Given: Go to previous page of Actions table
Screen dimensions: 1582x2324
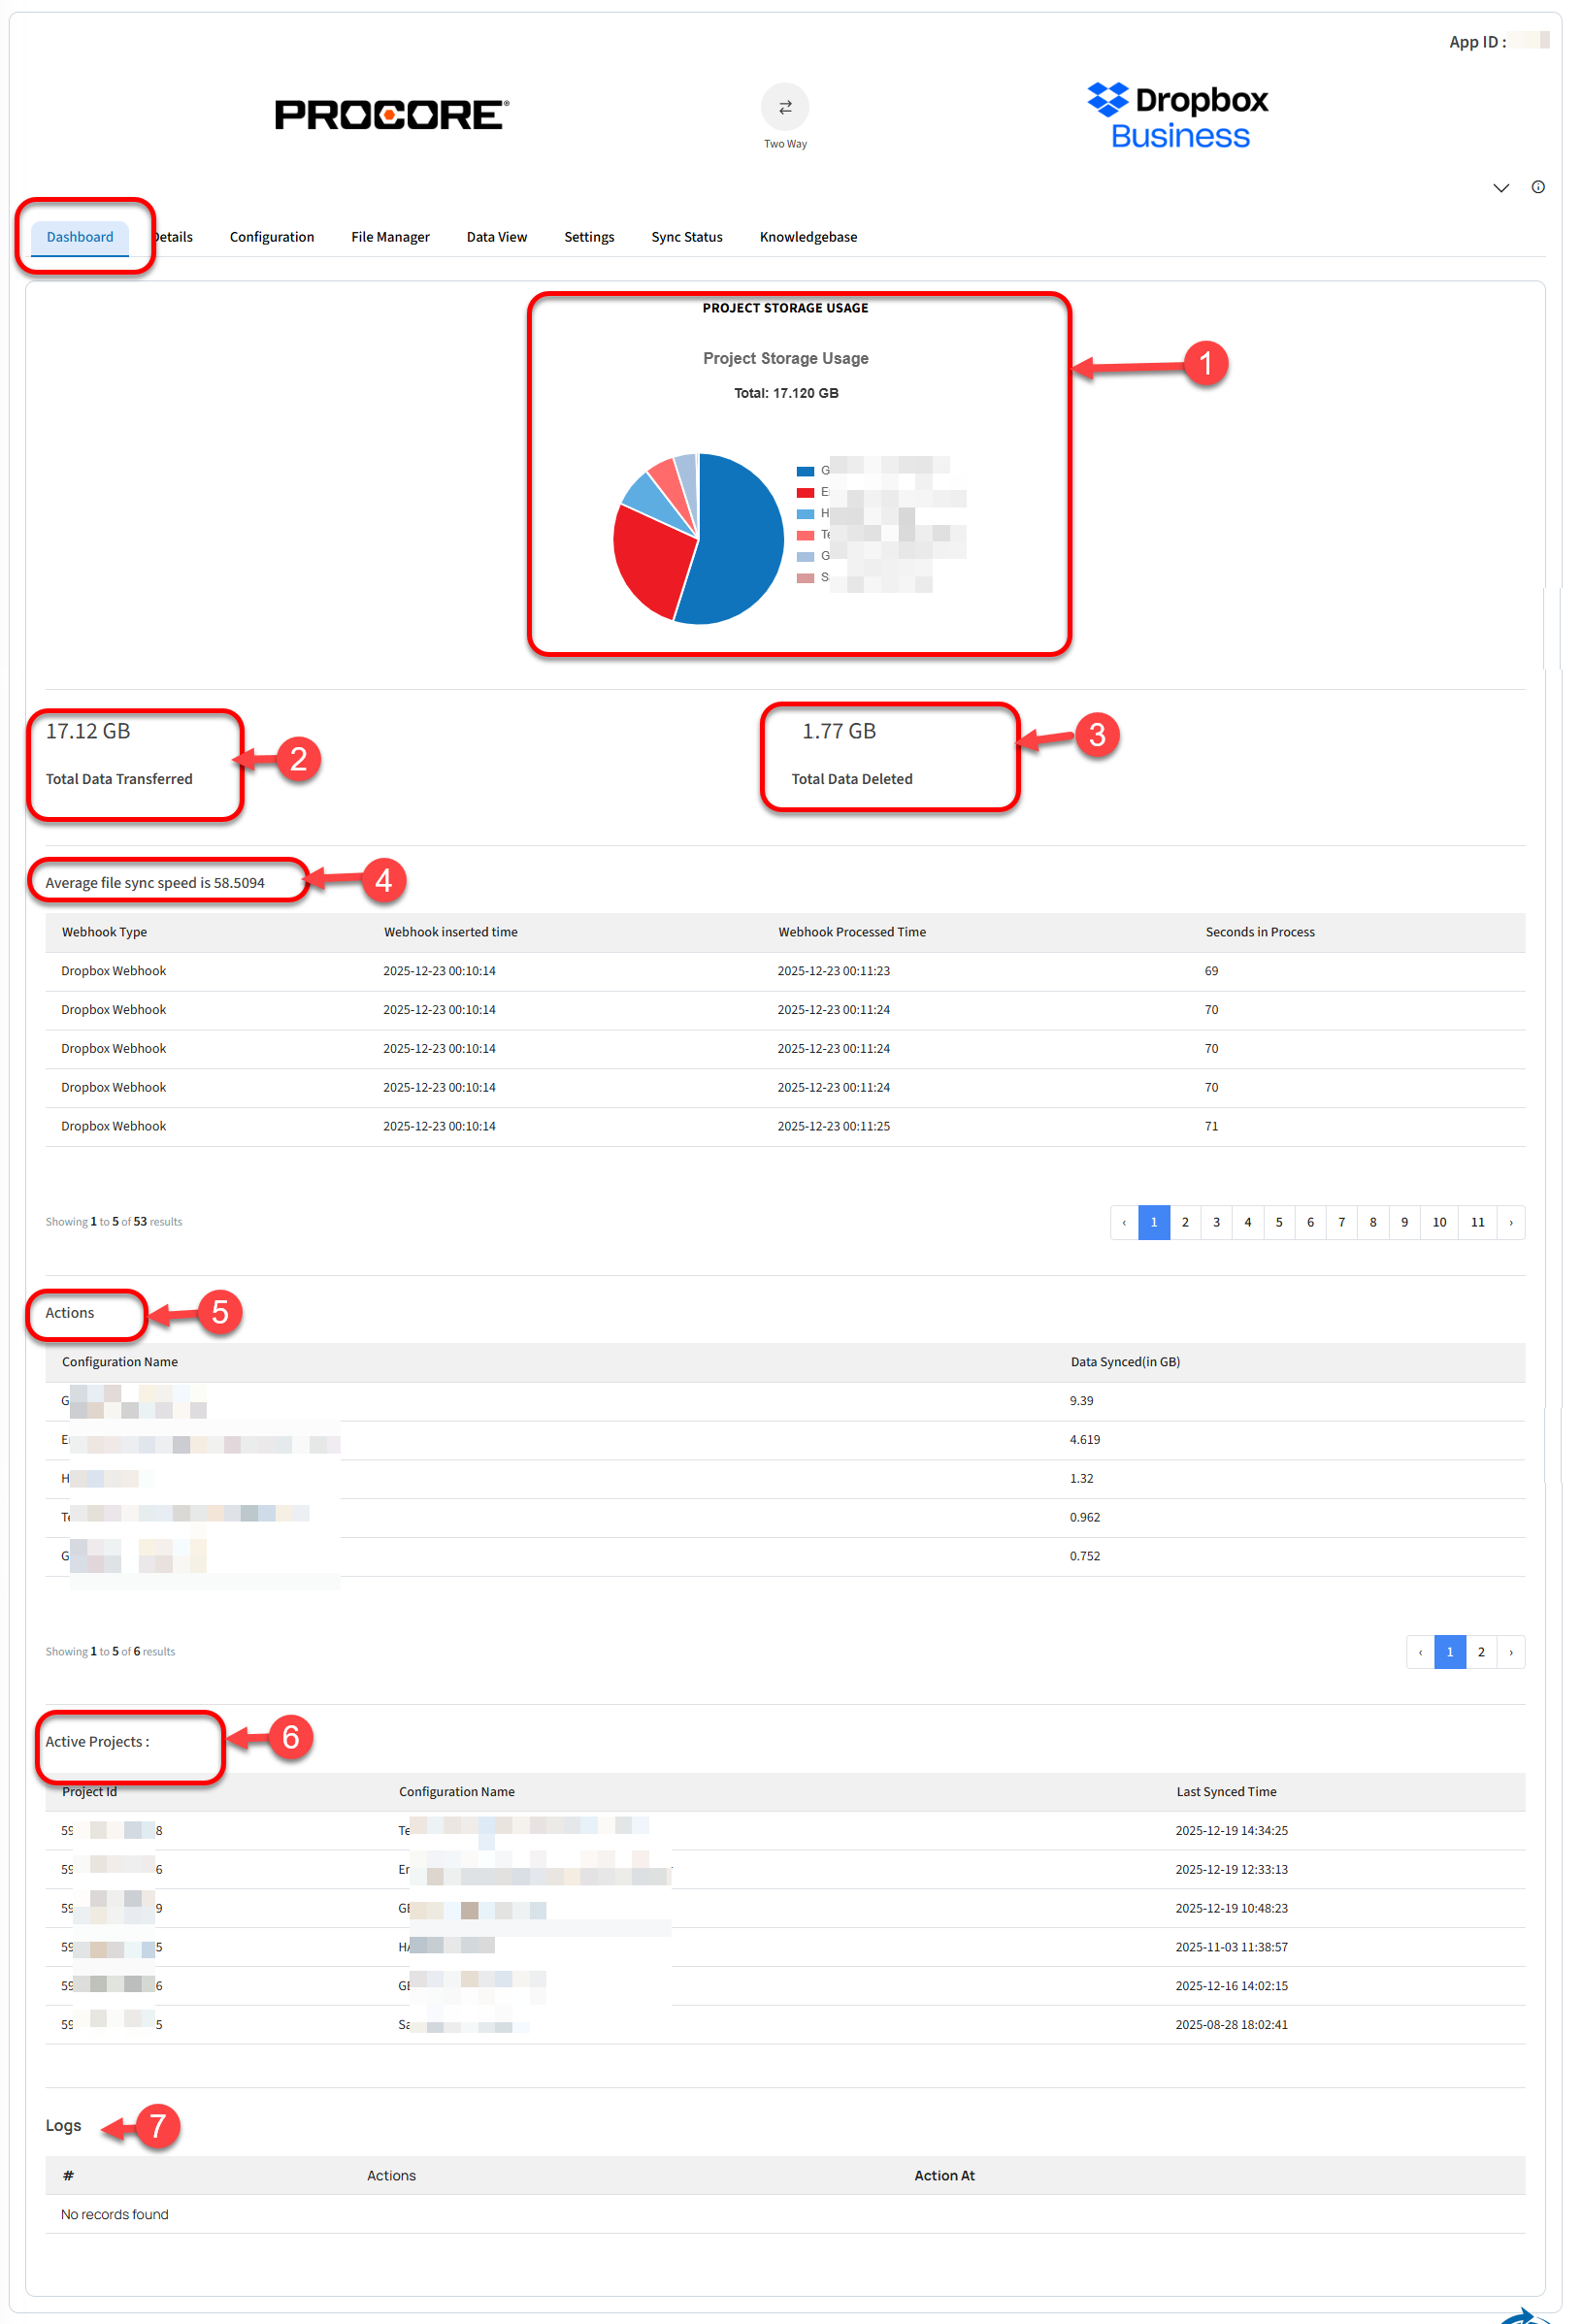Looking at the screenshot, I should 1420,1652.
